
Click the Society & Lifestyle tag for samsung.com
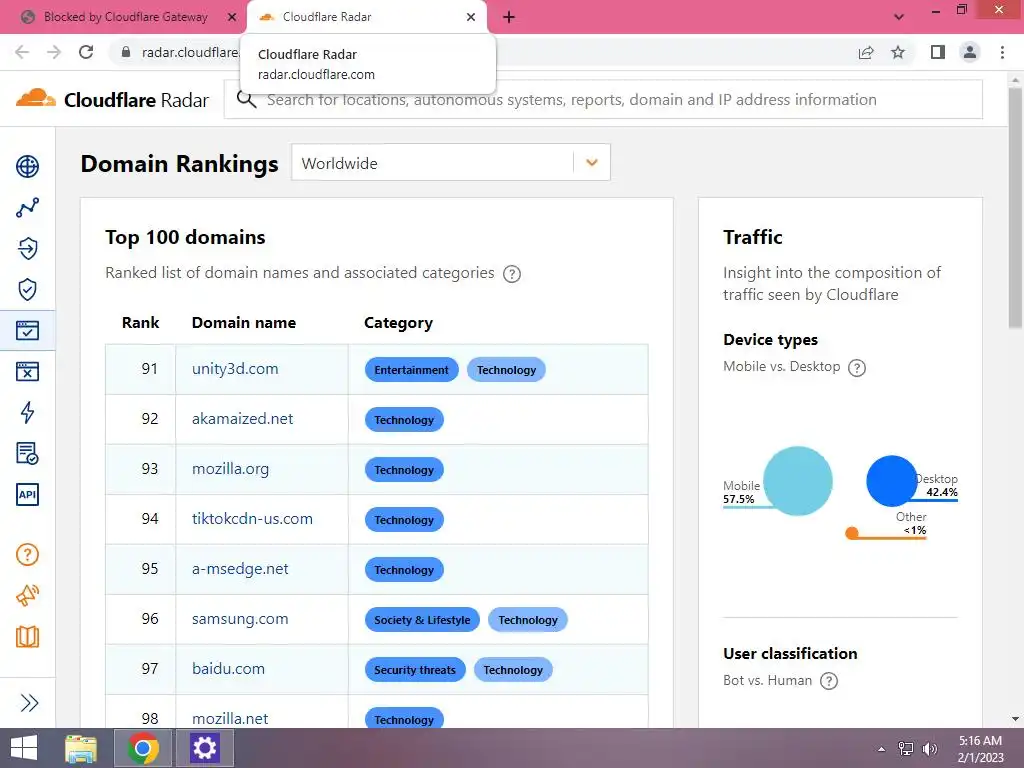pos(422,620)
